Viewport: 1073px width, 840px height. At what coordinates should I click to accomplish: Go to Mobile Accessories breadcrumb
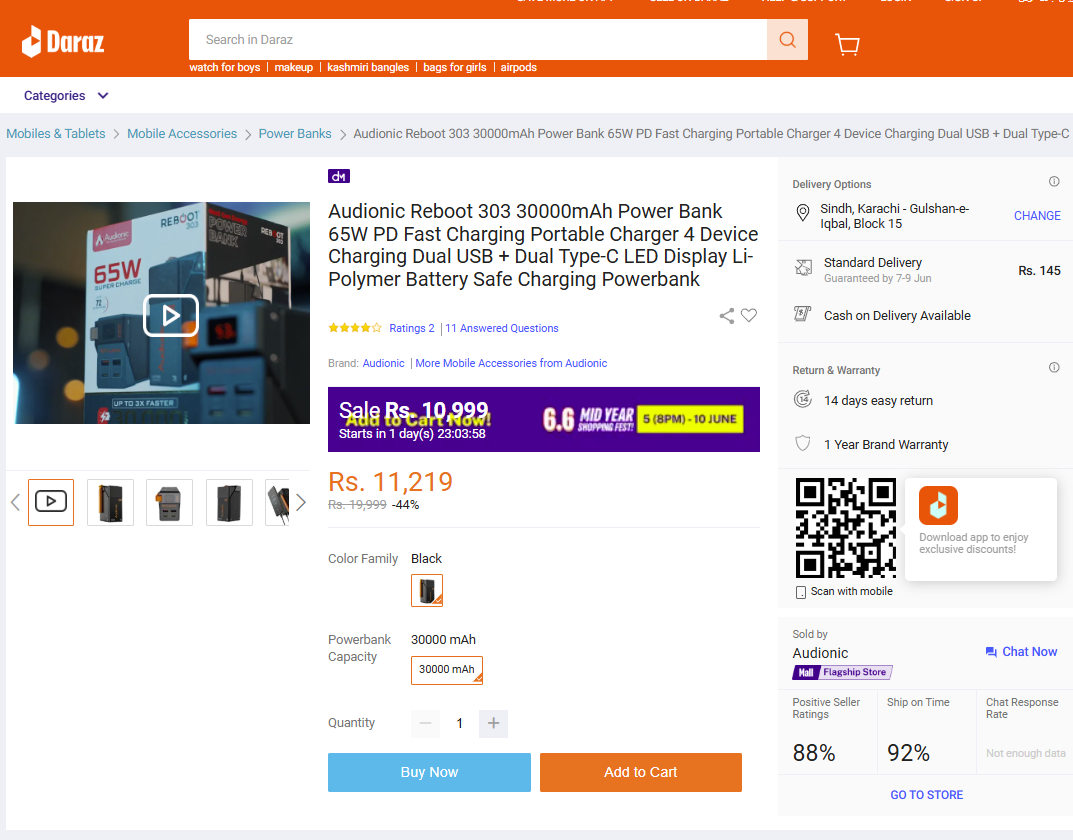click(182, 133)
